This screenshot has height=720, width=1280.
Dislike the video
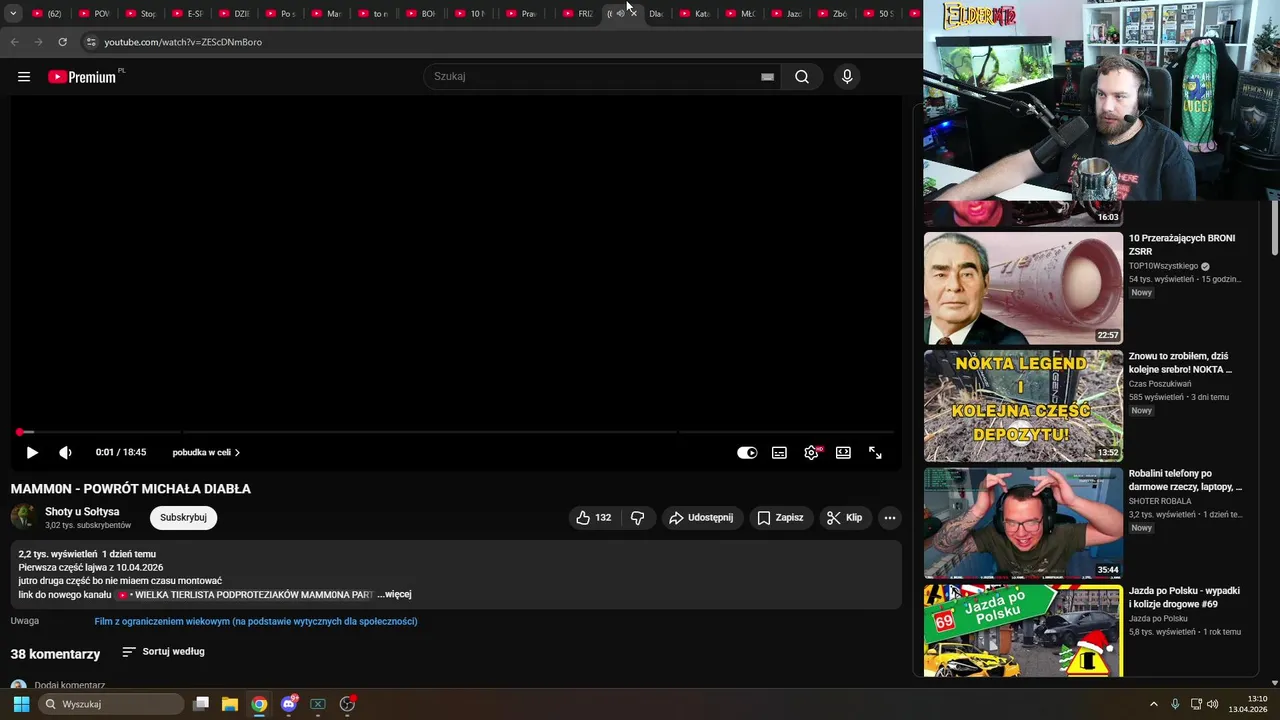pyautogui.click(x=637, y=518)
